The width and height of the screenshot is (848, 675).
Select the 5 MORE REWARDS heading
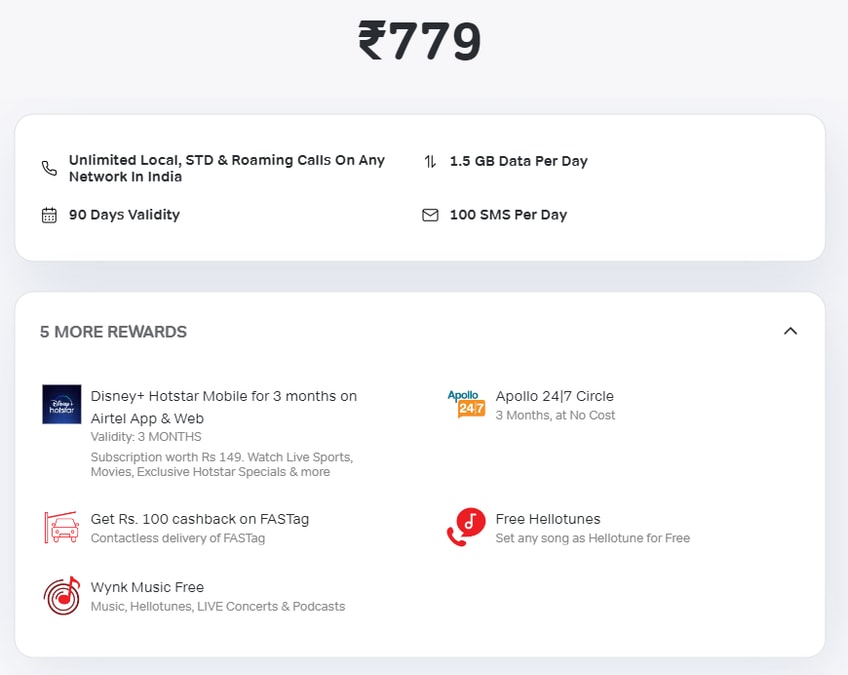click(x=113, y=331)
